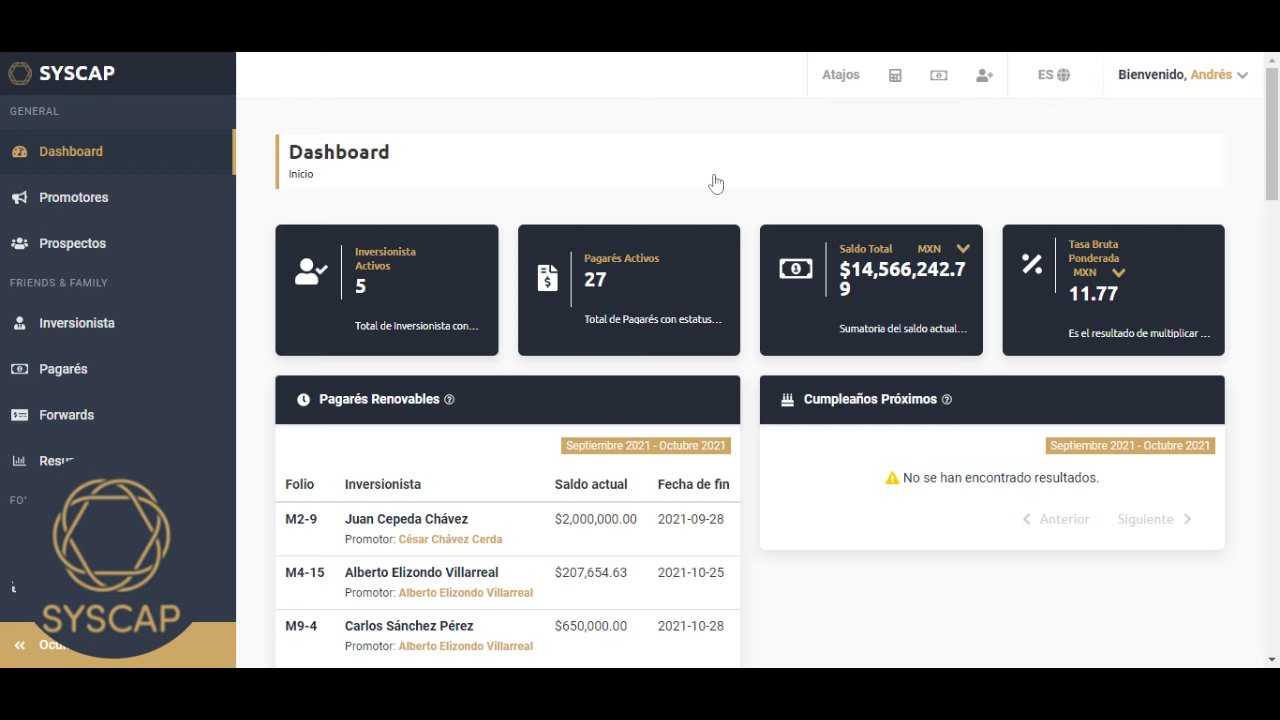The width and height of the screenshot is (1280, 720).
Task: Open César Chávez Cerda promoter link
Action: click(450, 539)
